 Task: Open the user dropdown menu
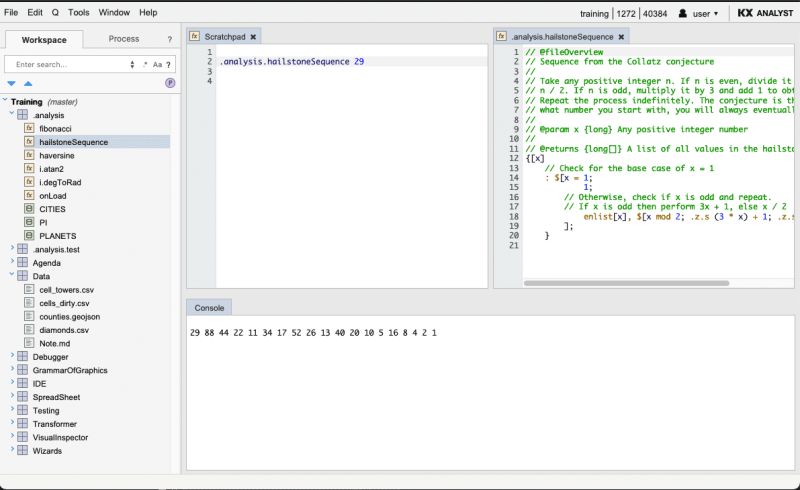(705, 14)
